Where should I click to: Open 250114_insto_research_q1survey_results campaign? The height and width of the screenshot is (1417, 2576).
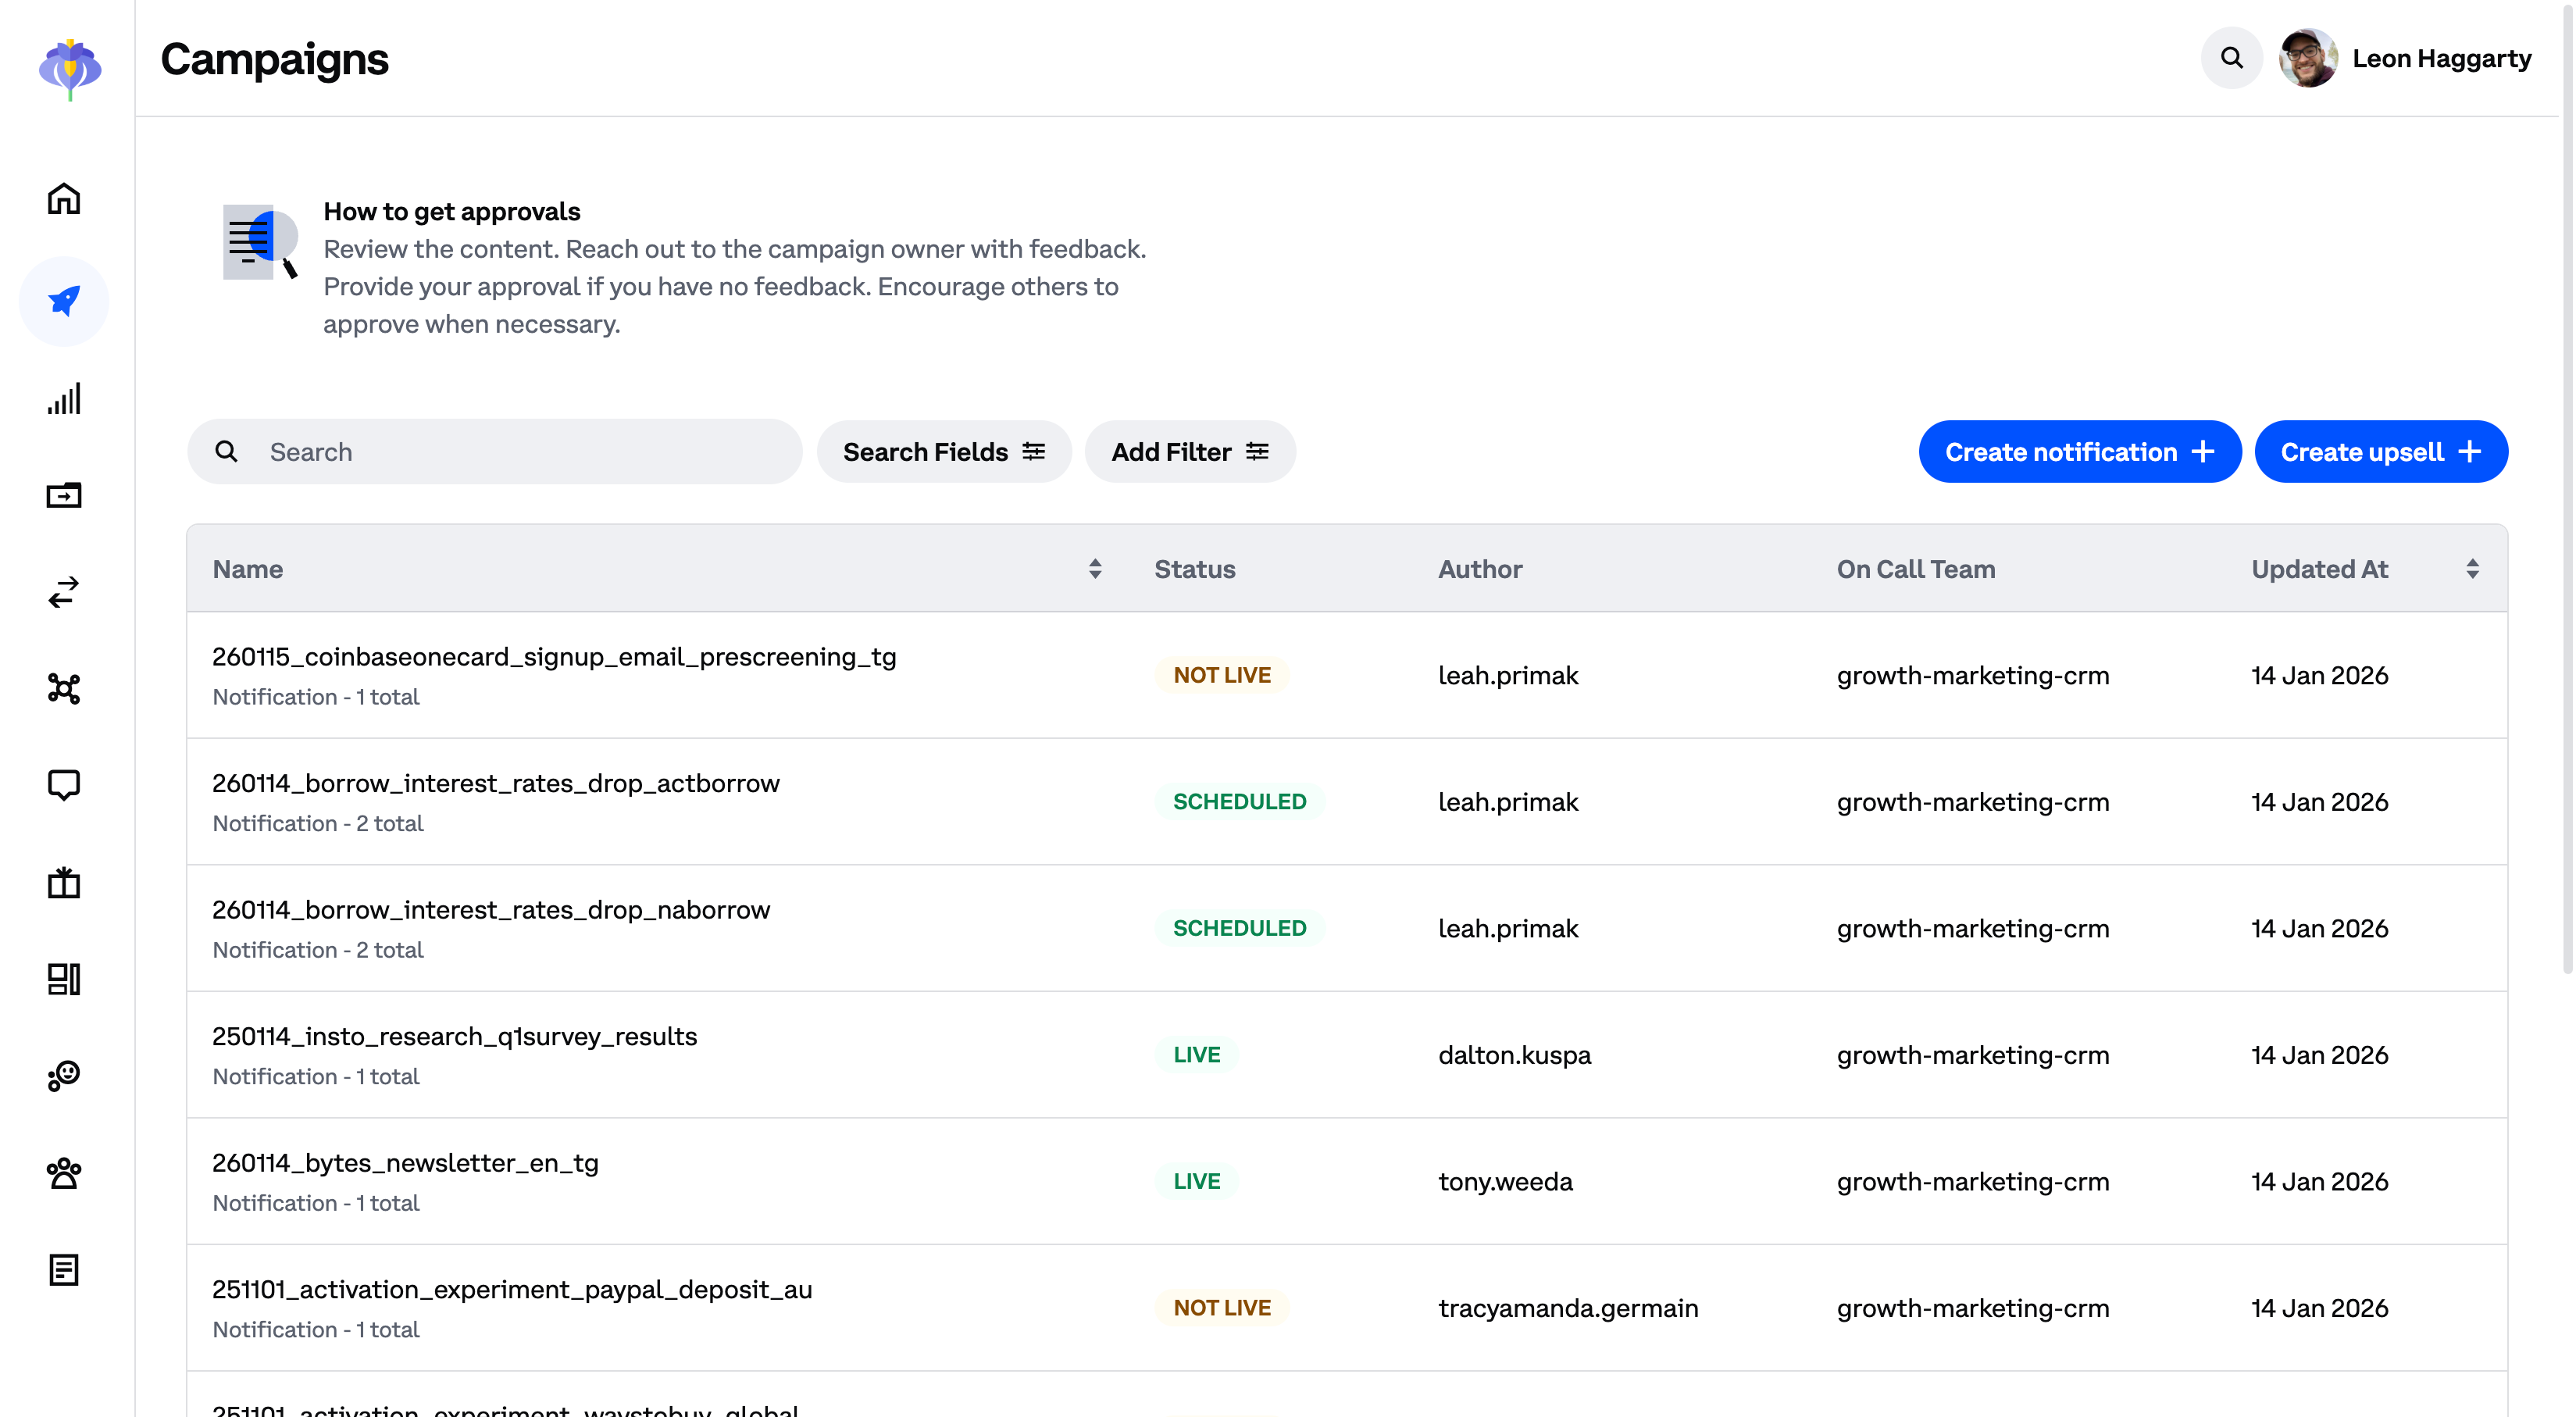[x=455, y=1036]
